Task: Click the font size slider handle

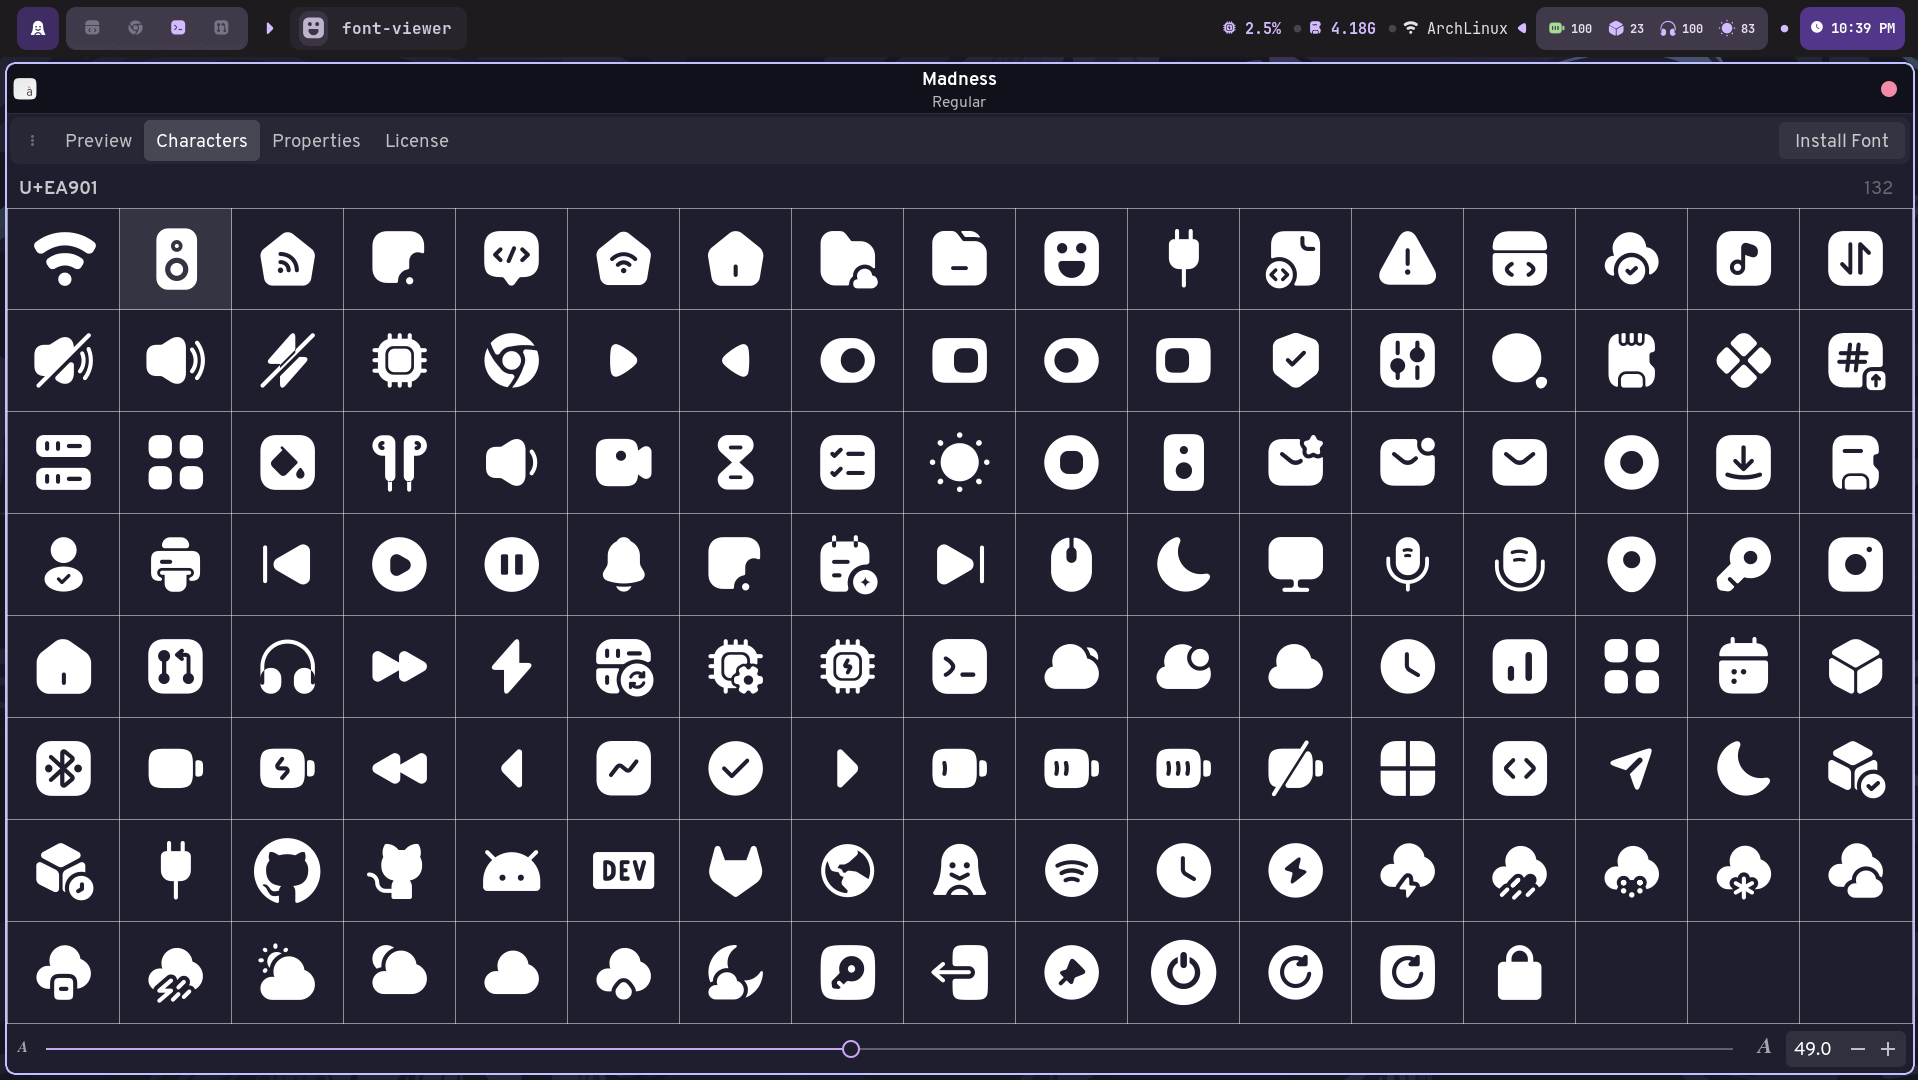Action: [x=851, y=1049]
